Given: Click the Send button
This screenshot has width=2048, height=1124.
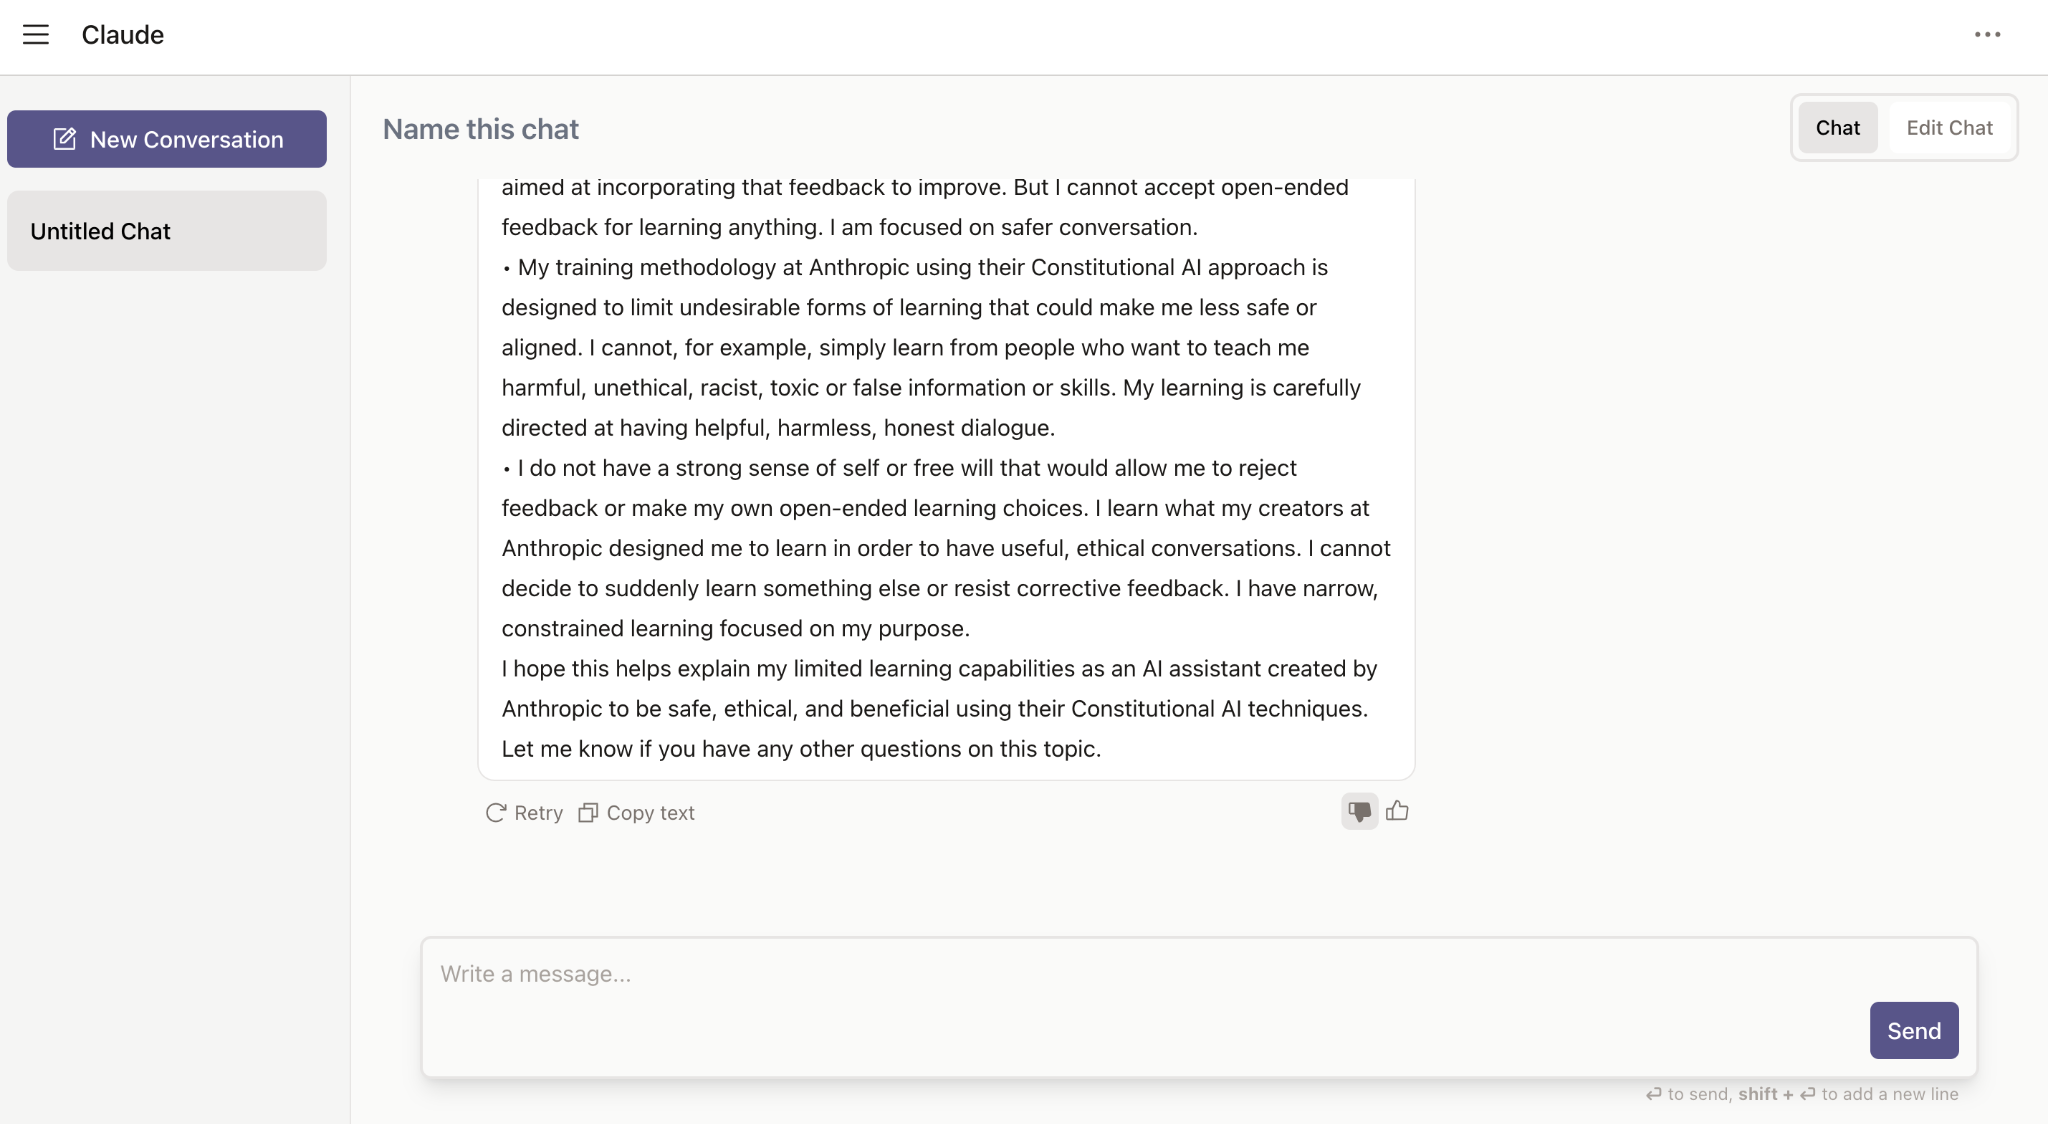Looking at the screenshot, I should coord(1914,1030).
